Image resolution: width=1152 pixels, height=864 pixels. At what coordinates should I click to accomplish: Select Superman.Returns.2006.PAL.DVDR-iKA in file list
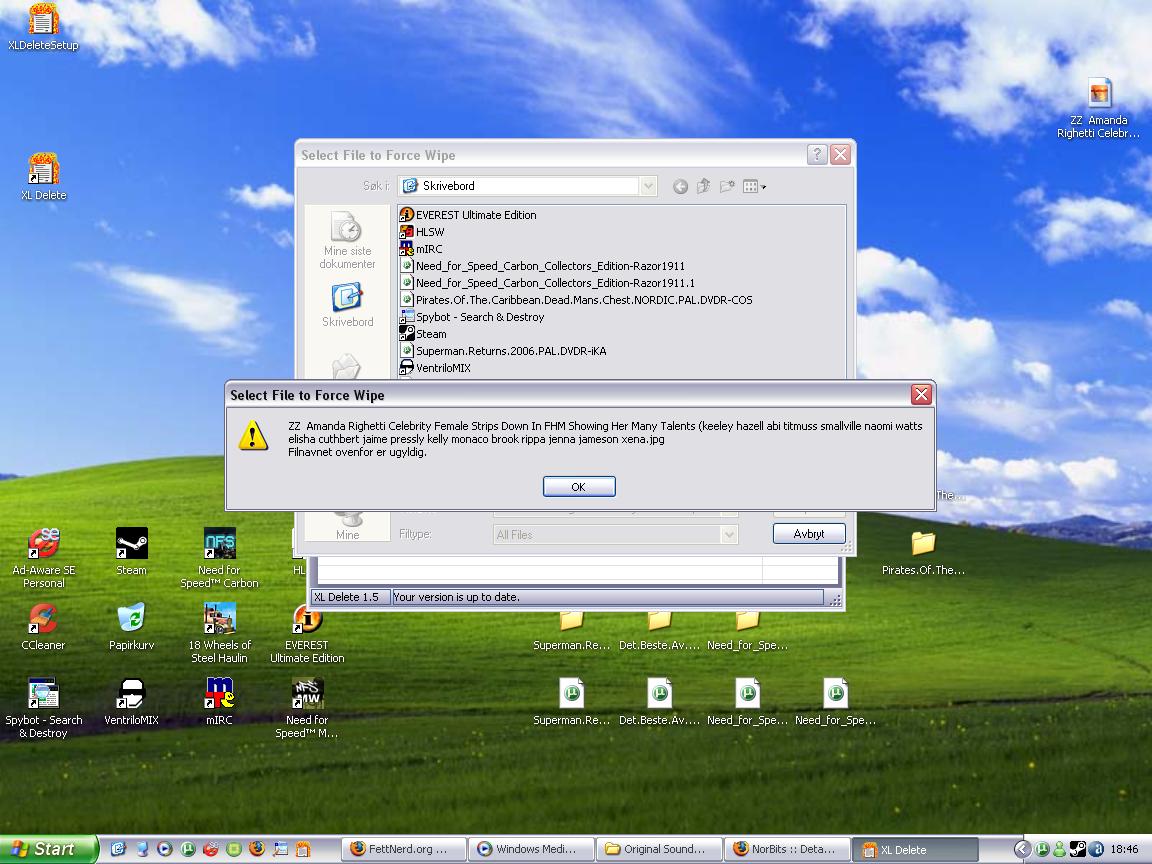click(x=503, y=350)
